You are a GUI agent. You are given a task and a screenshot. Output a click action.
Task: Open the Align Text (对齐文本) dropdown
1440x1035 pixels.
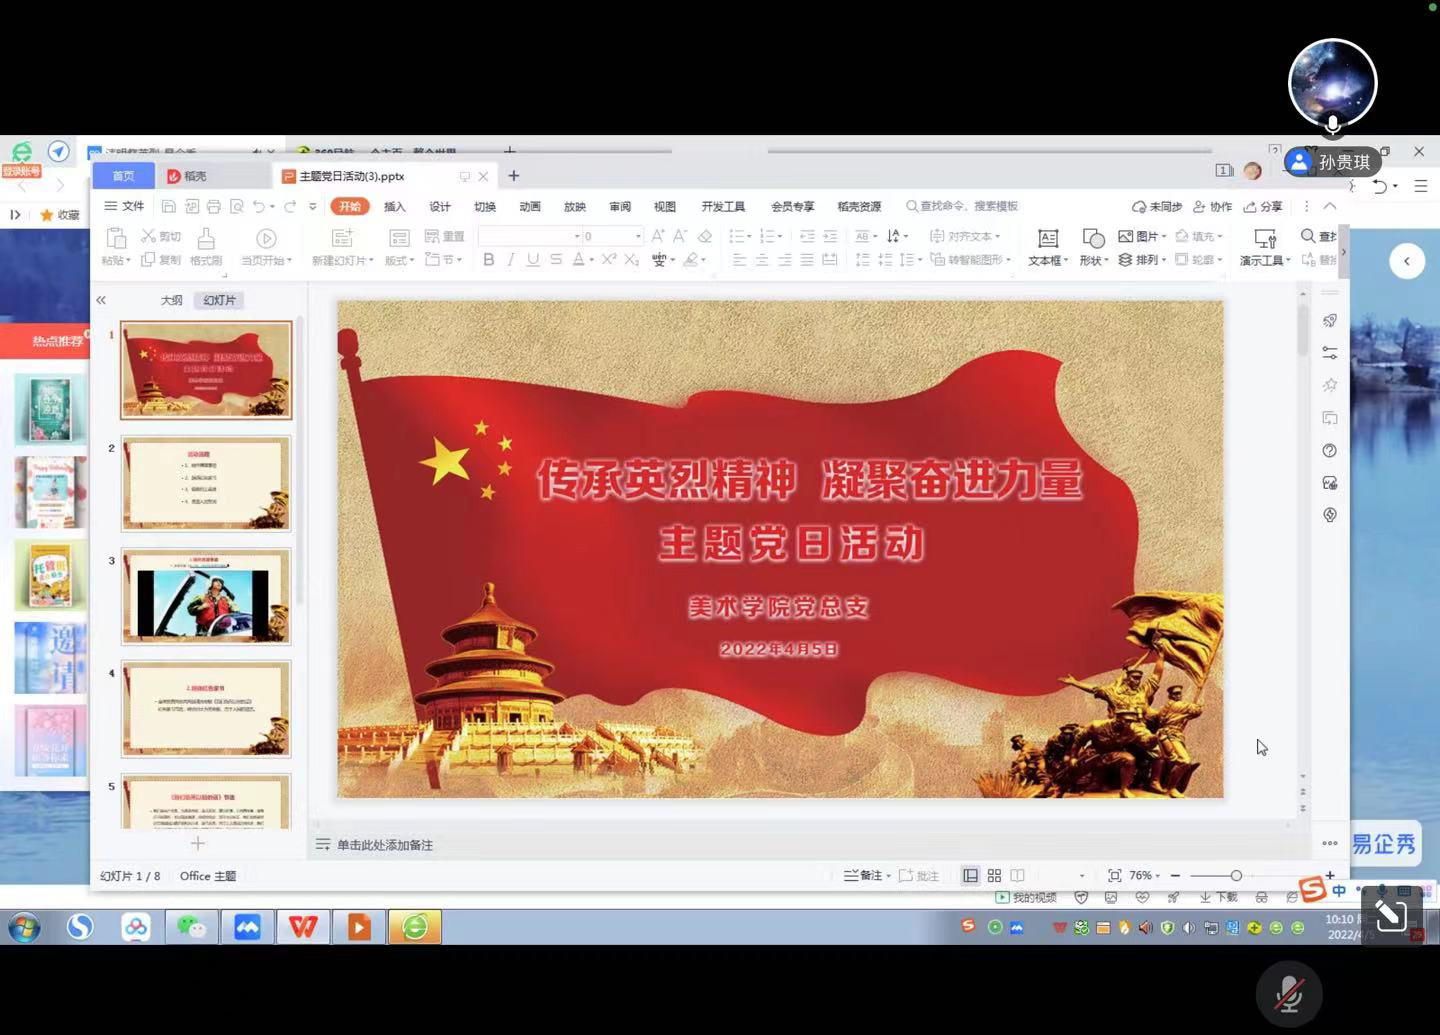pyautogui.click(x=965, y=236)
